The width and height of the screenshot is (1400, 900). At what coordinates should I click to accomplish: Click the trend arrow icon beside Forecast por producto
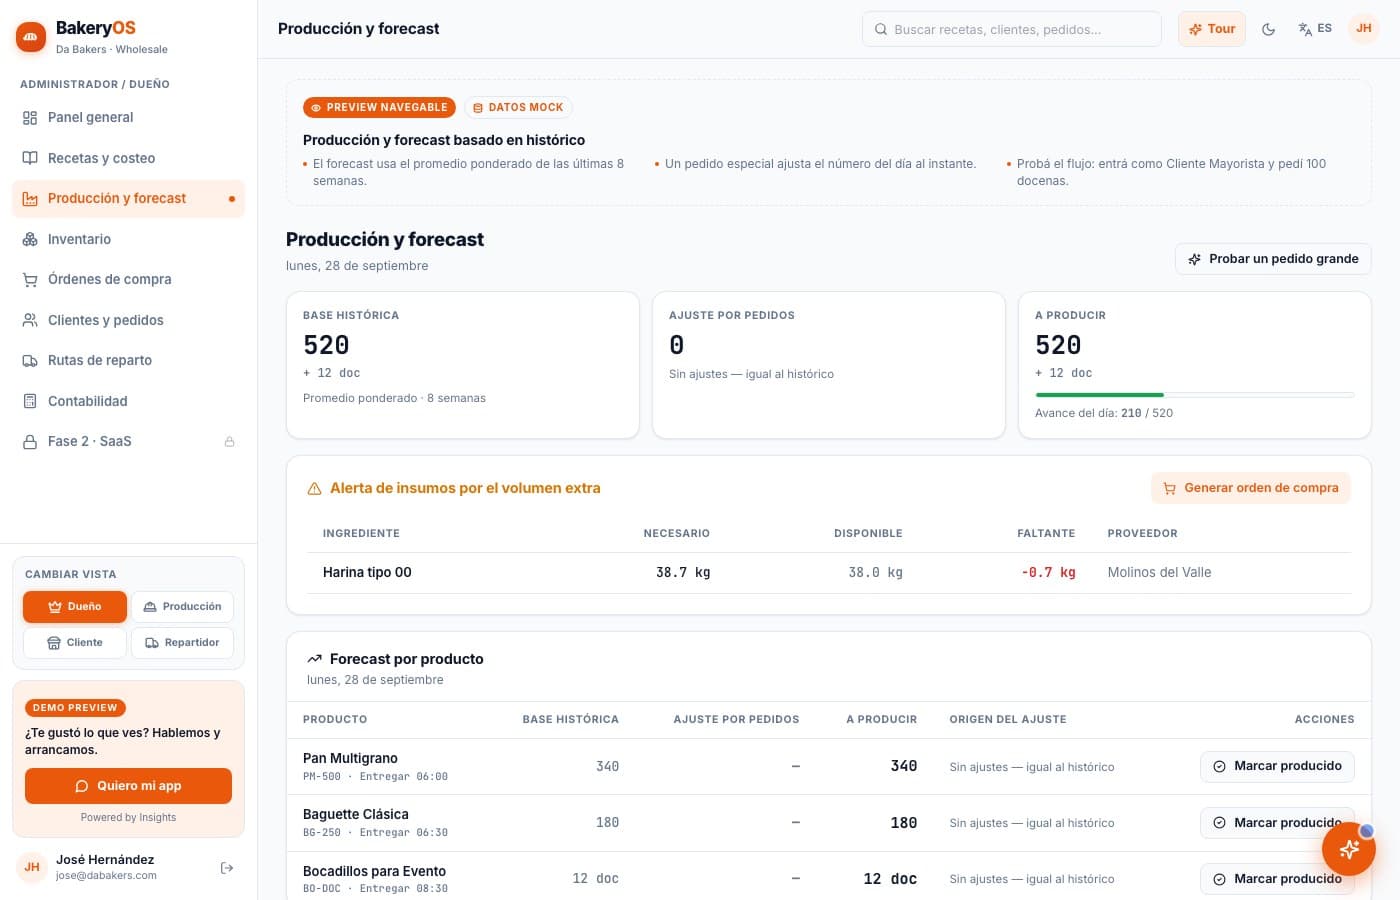pyautogui.click(x=314, y=659)
